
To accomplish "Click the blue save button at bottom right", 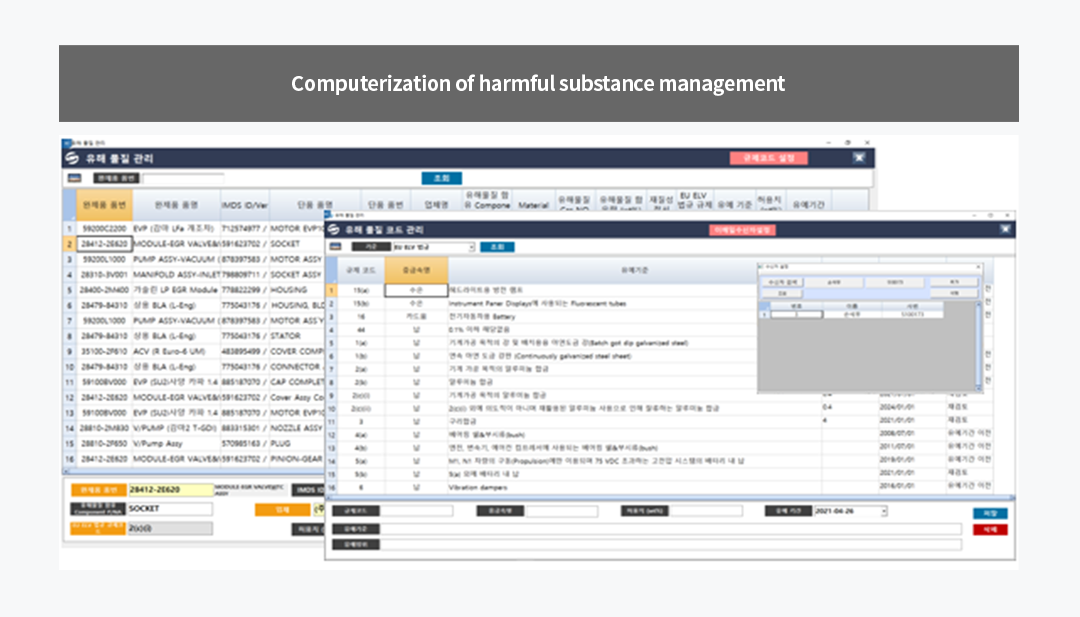I will click(x=989, y=512).
